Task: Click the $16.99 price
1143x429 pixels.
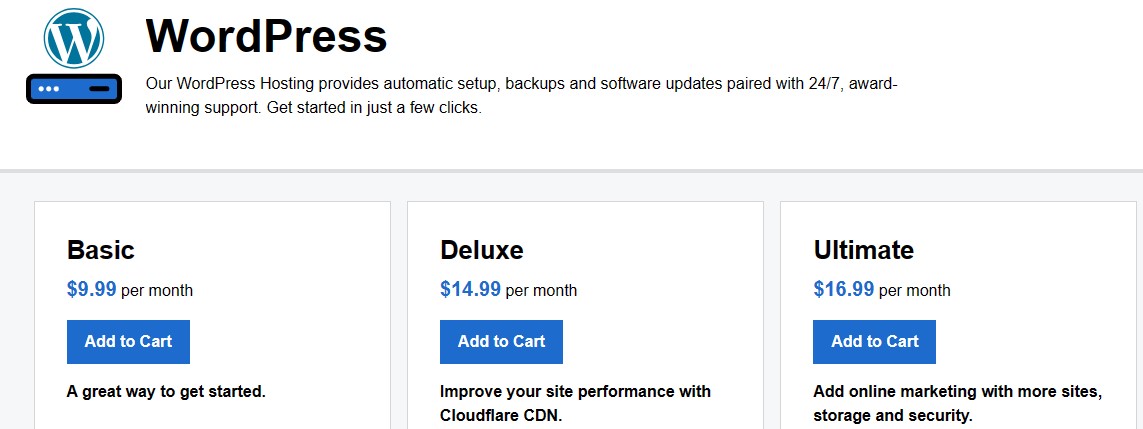Action: 844,289
